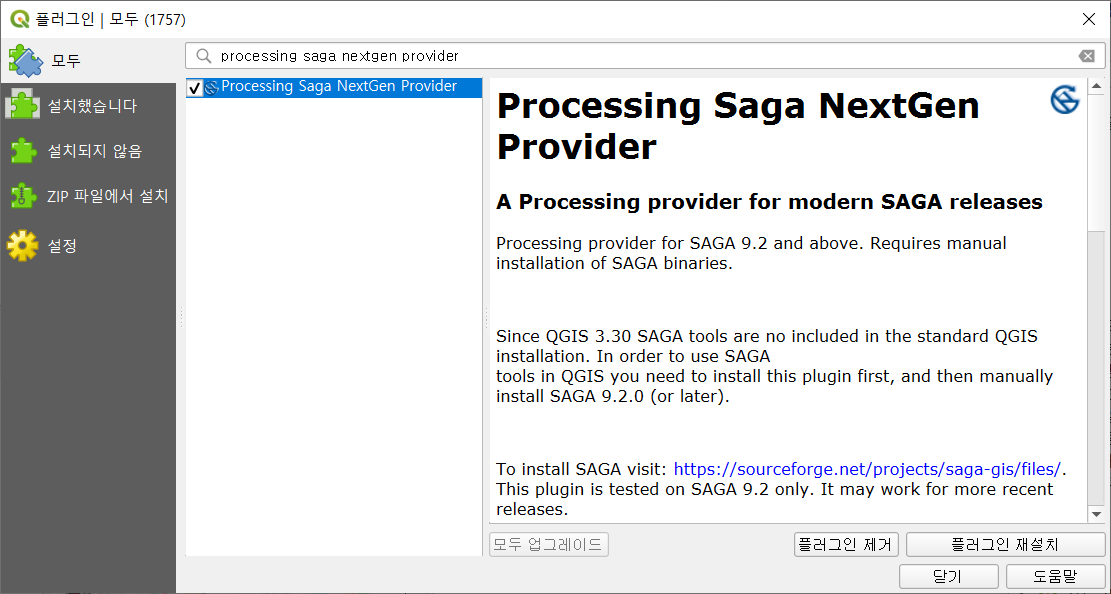Click the SAGA icon in the plugin list row

click(211, 87)
